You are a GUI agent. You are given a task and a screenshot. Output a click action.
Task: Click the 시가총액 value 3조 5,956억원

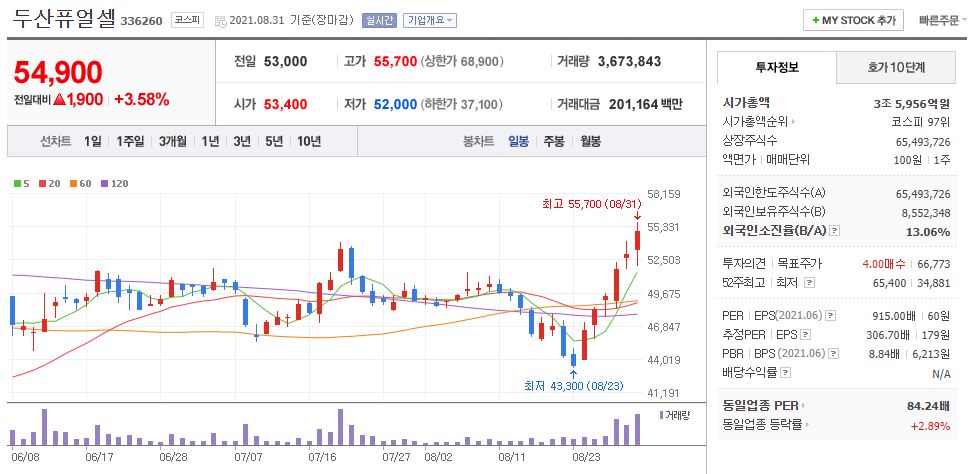[x=912, y=103]
